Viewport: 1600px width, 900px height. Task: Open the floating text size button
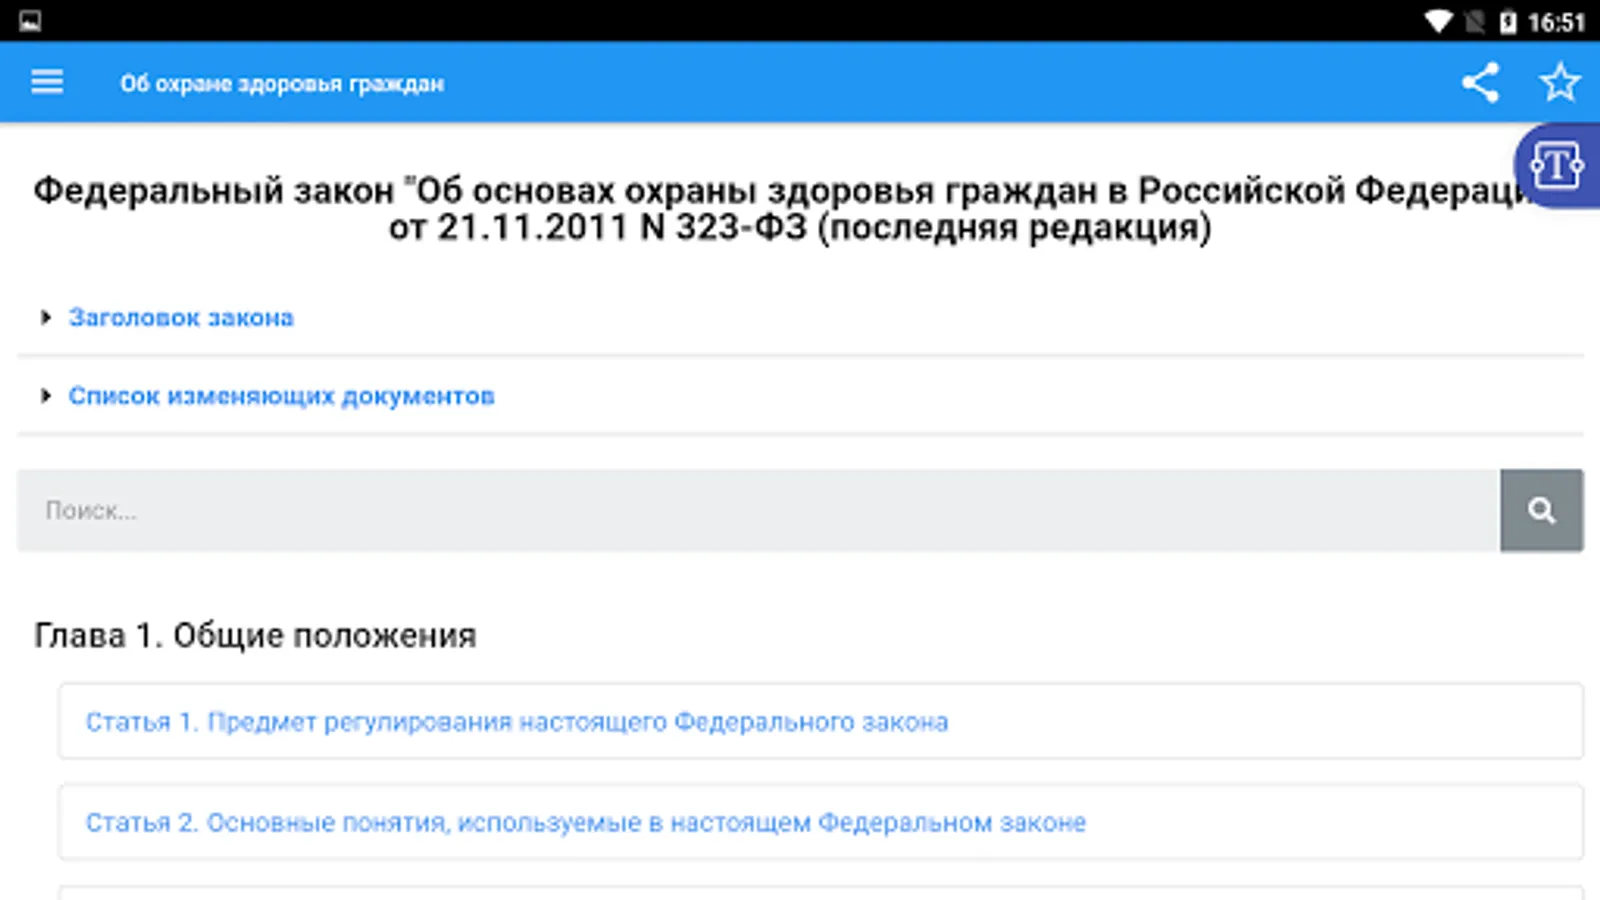point(1557,166)
